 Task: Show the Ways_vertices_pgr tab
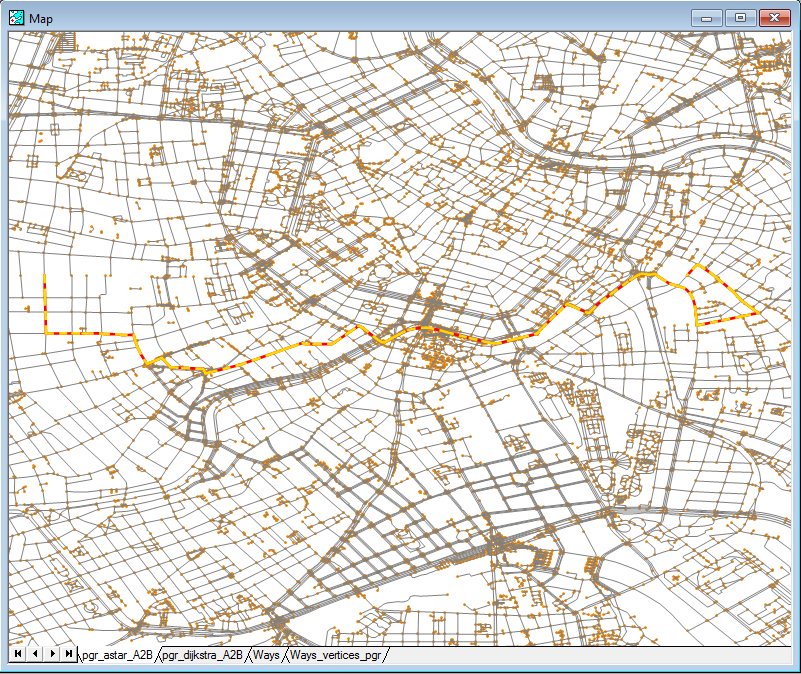[335, 655]
